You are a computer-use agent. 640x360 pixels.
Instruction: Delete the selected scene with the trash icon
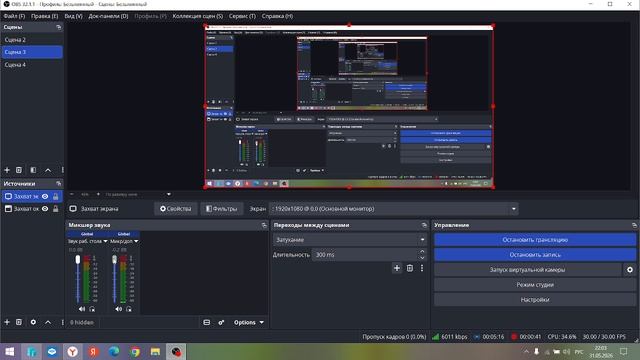tap(19, 170)
